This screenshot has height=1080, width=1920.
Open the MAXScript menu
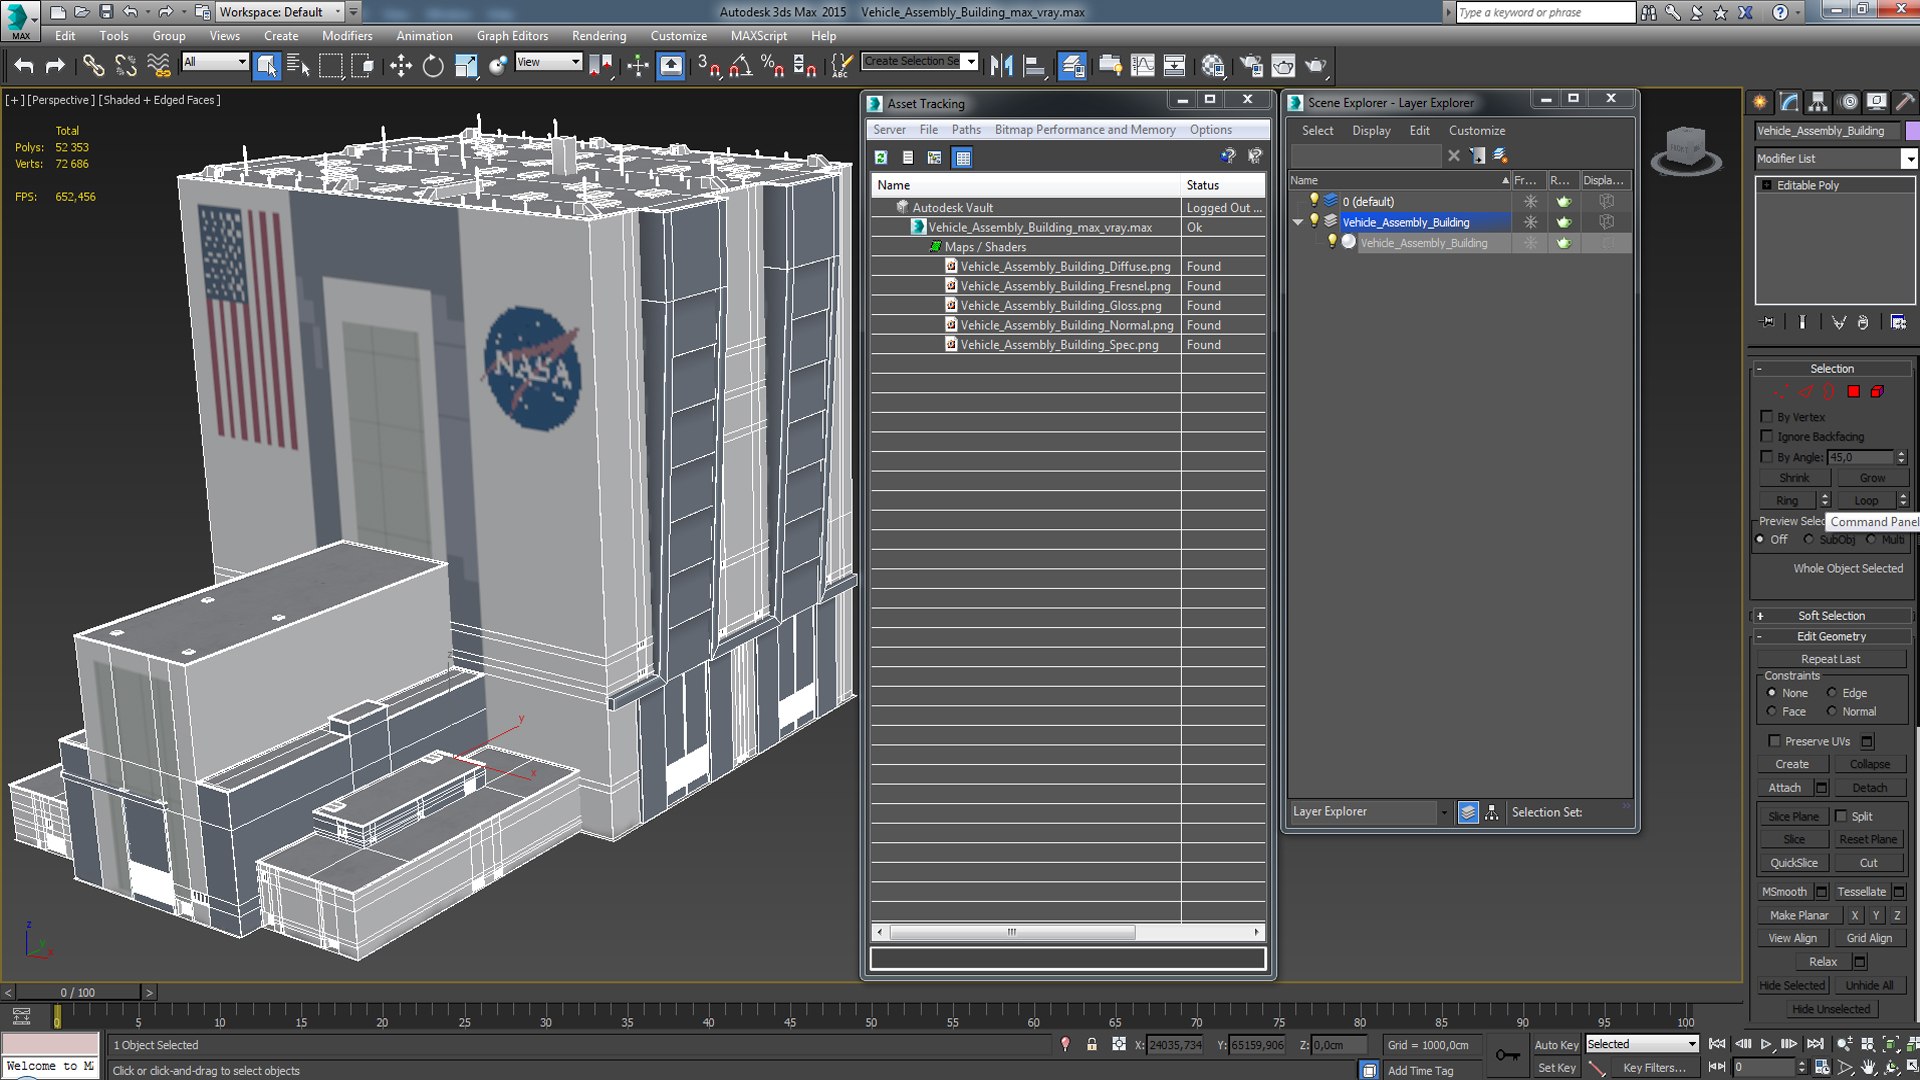click(758, 36)
